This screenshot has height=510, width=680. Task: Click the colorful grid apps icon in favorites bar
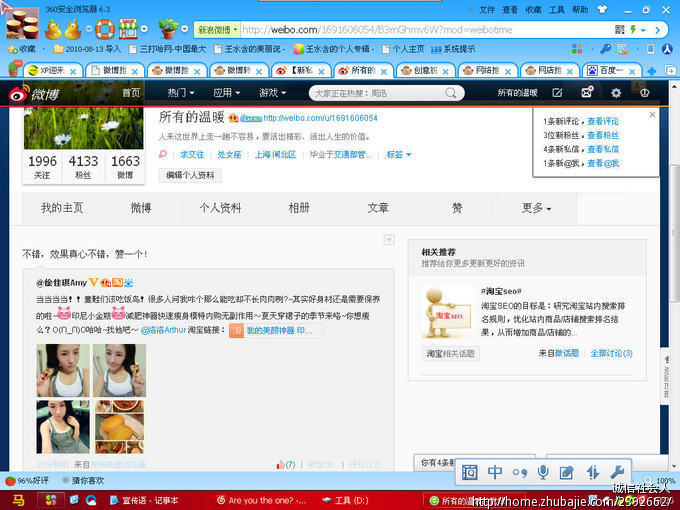point(577,49)
